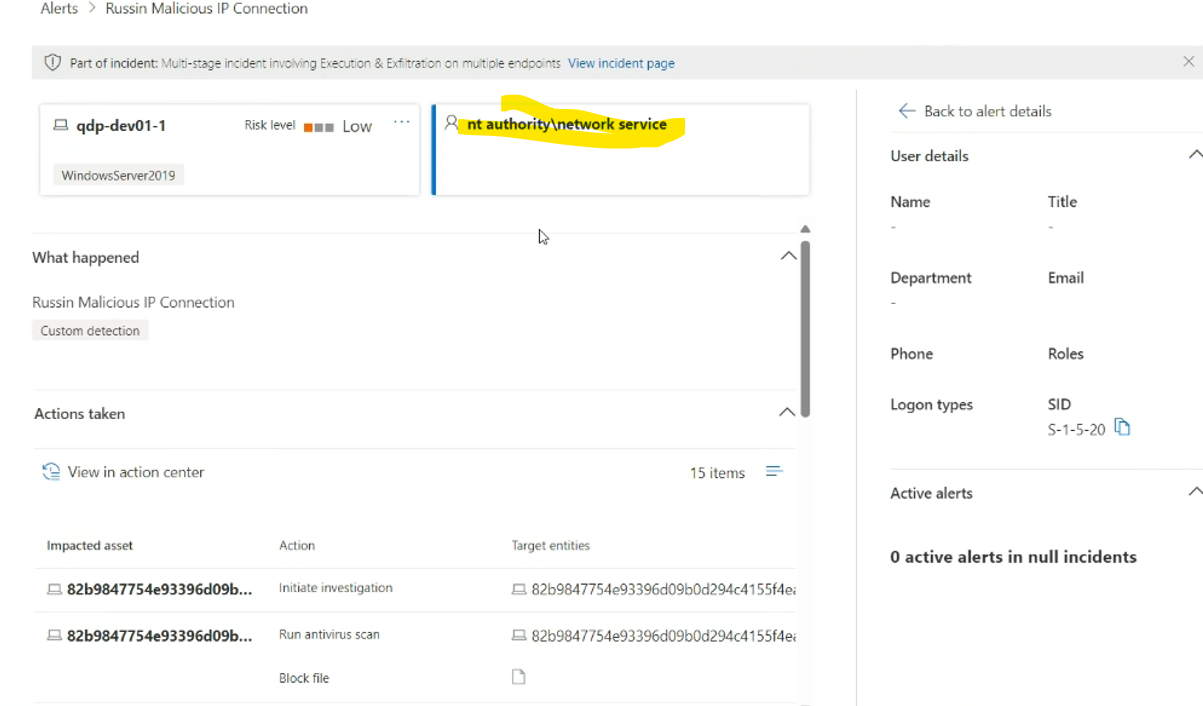The image size is (1203, 706).
Task: Open the Alerts breadcrumb link
Action: click(x=58, y=8)
